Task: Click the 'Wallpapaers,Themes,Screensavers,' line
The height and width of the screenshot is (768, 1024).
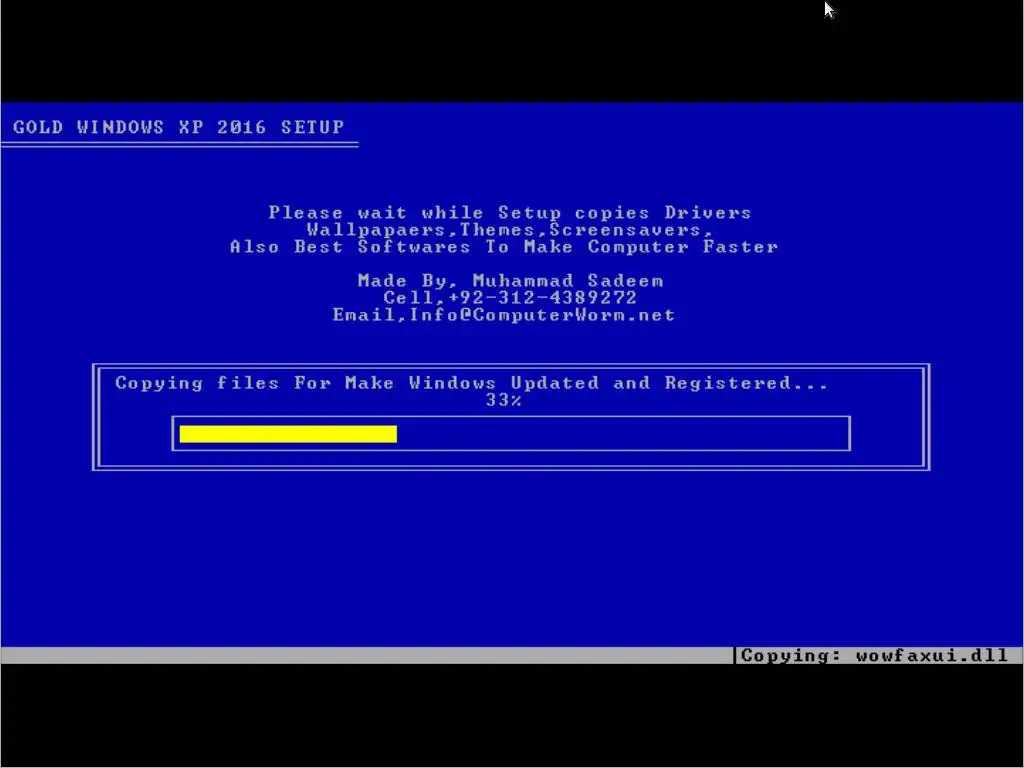Action: pyautogui.click(x=510, y=230)
